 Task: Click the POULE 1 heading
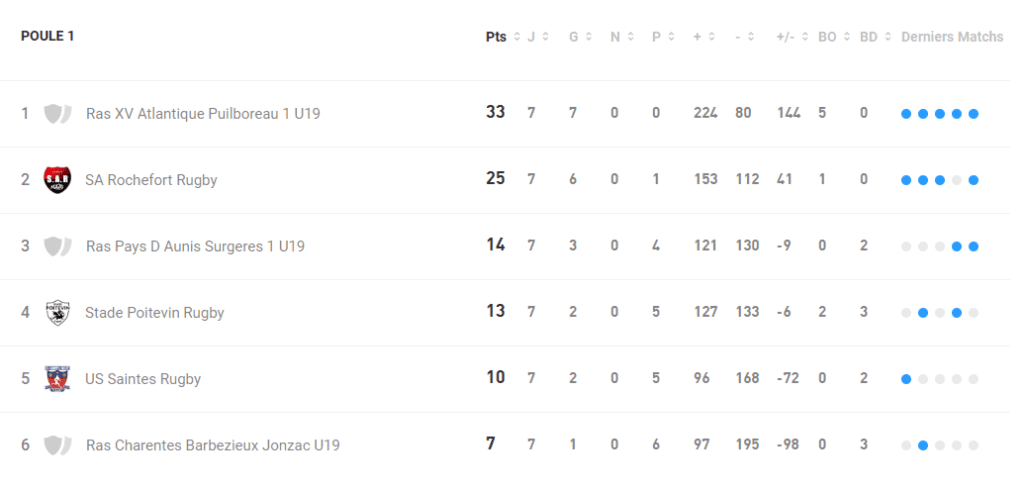click(48, 36)
